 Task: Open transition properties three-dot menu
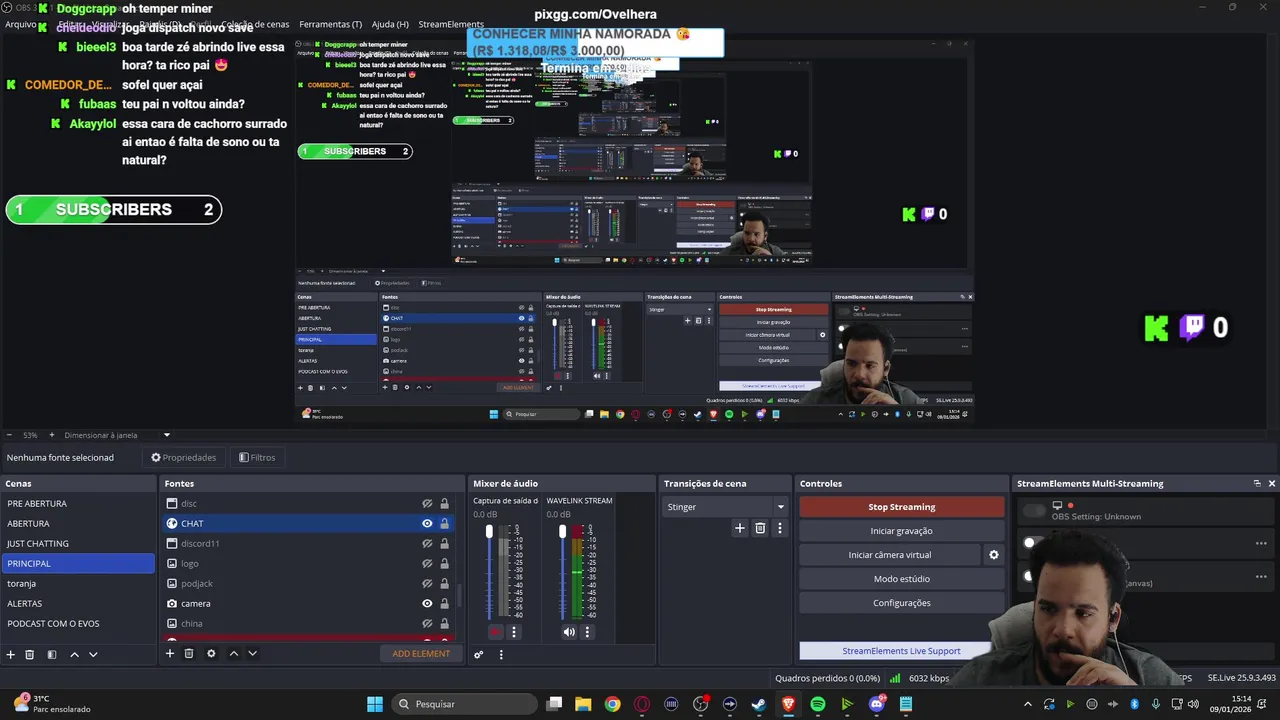[x=780, y=528]
